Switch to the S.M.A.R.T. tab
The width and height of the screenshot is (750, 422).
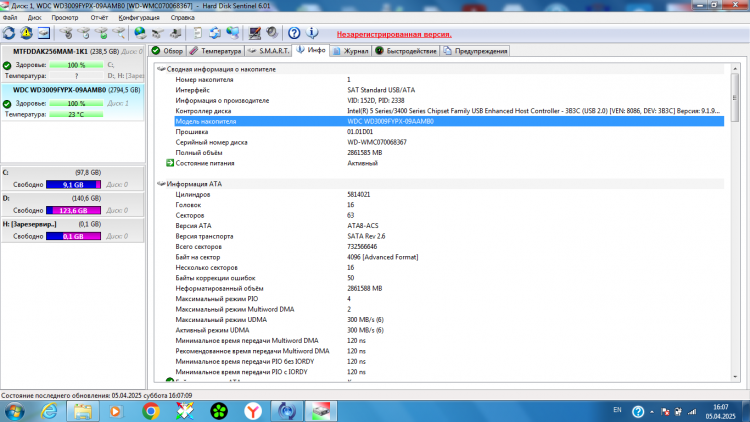(x=269, y=51)
